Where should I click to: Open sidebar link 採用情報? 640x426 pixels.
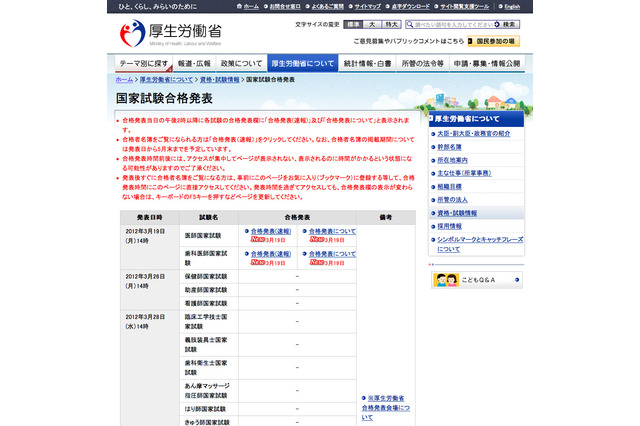[449, 226]
